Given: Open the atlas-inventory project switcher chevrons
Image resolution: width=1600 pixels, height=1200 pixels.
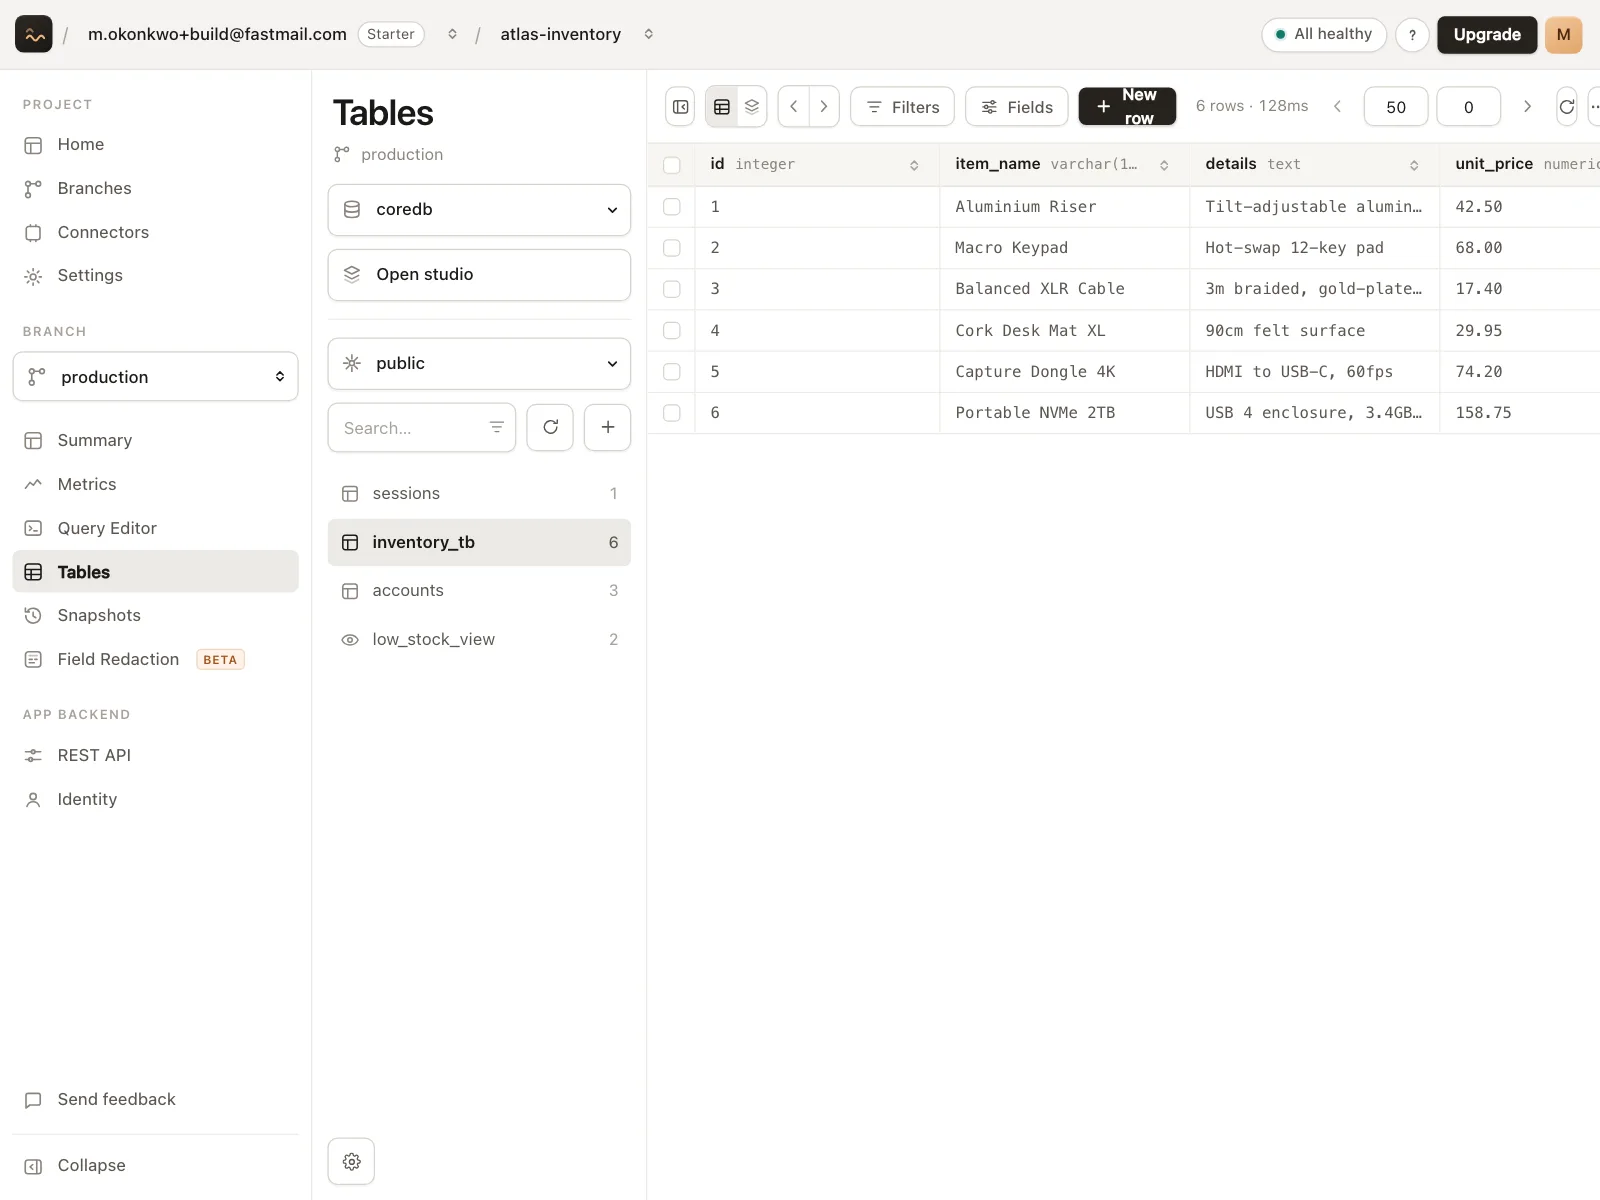Looking at the screenshot, I should click(649, 34).
